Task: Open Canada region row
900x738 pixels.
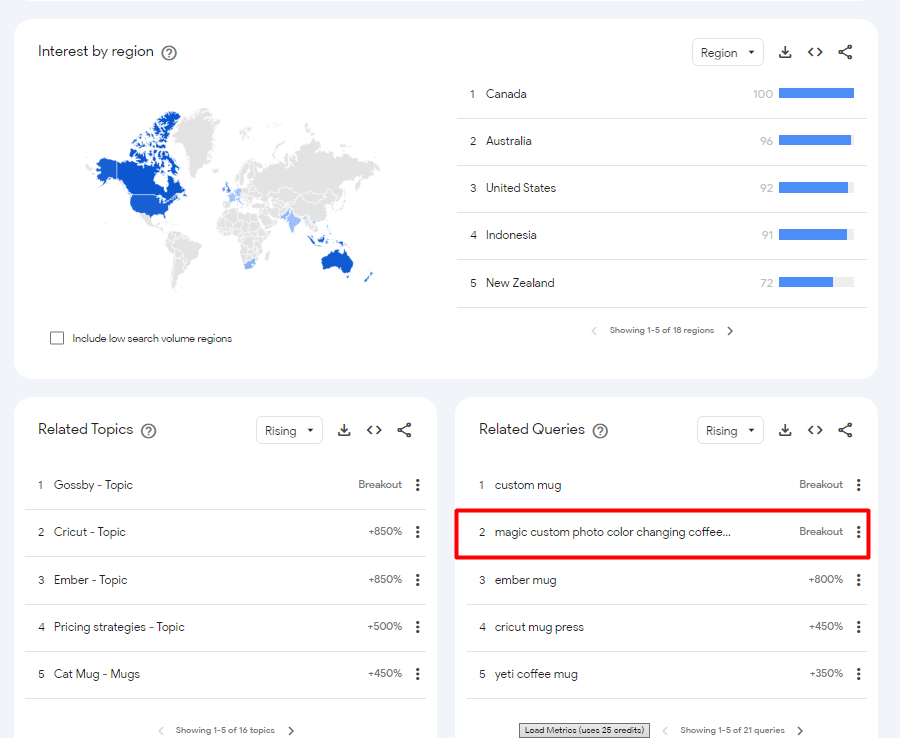Action: (x=662, y=94)
